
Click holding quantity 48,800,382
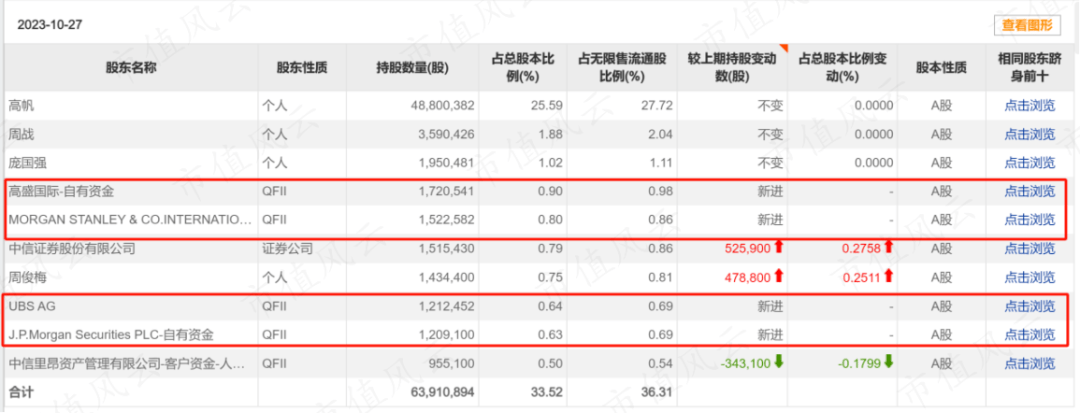pos(440,106)
